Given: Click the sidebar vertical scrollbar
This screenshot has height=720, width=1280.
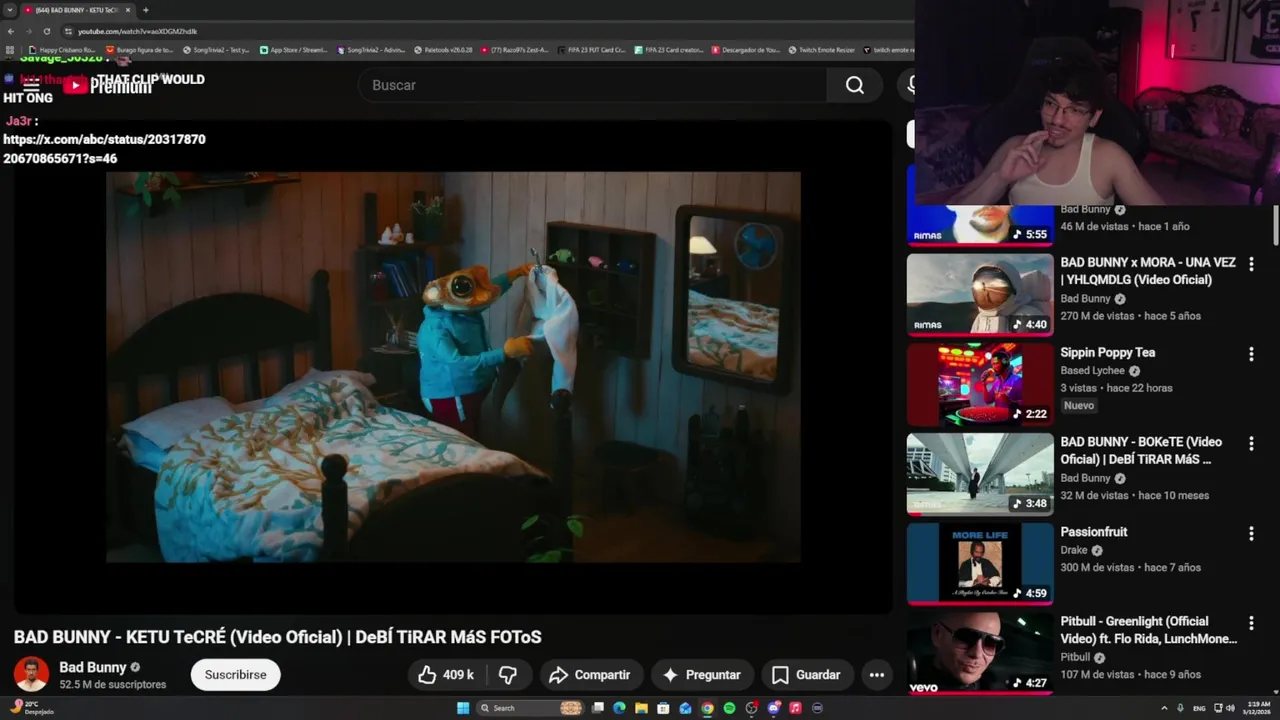Looking at the screenshot, I should pos(1276,225).
